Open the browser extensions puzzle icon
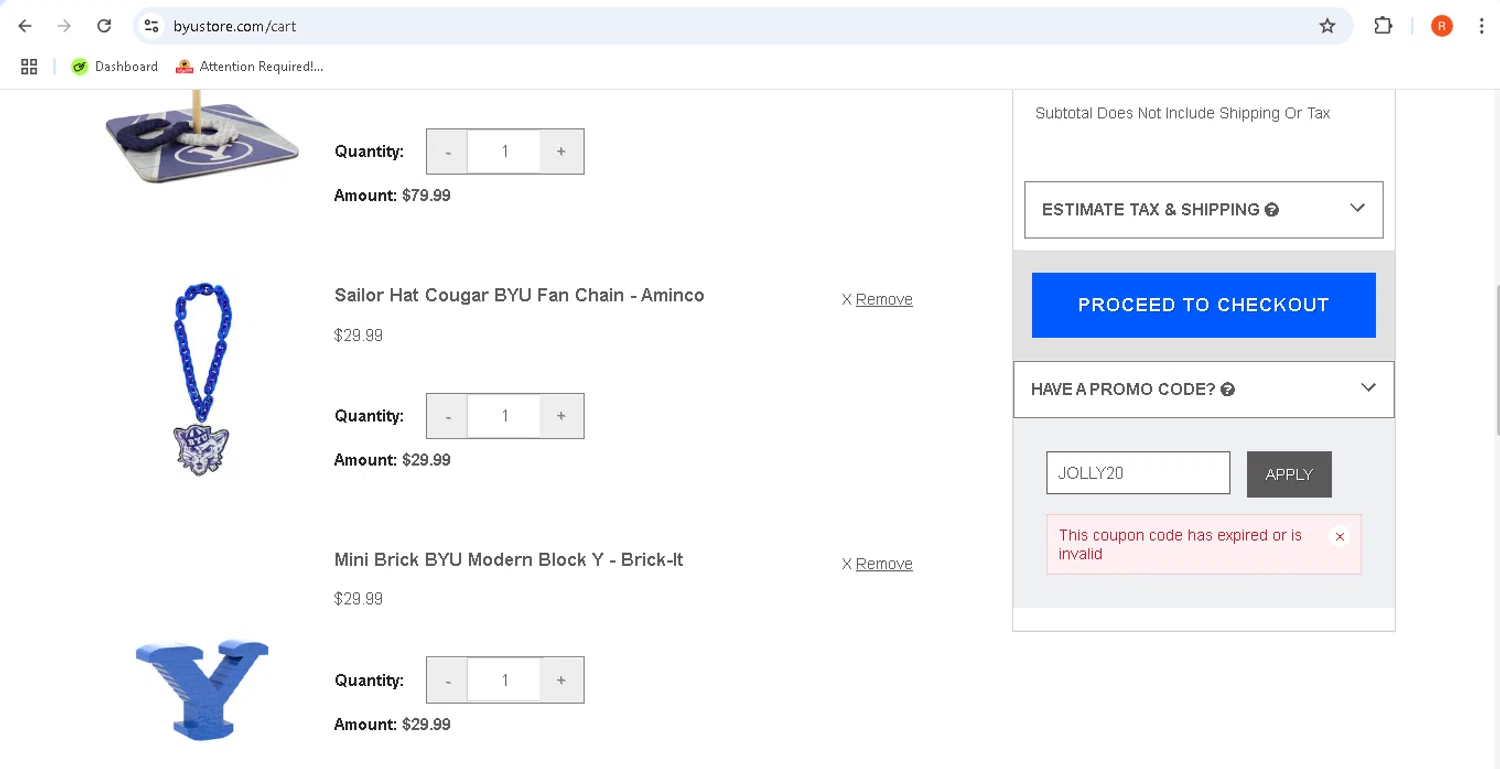This screenshot has height=769, width=1500. tap(1383, 26)
